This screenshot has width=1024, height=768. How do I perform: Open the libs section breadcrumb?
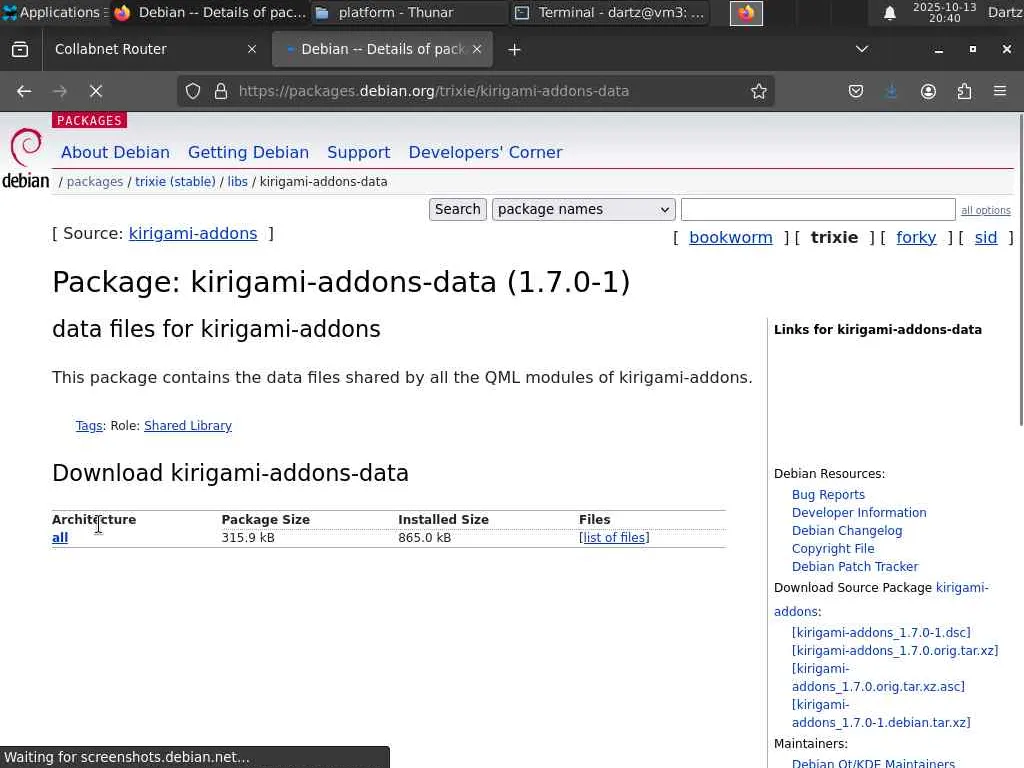coord(238,182)
